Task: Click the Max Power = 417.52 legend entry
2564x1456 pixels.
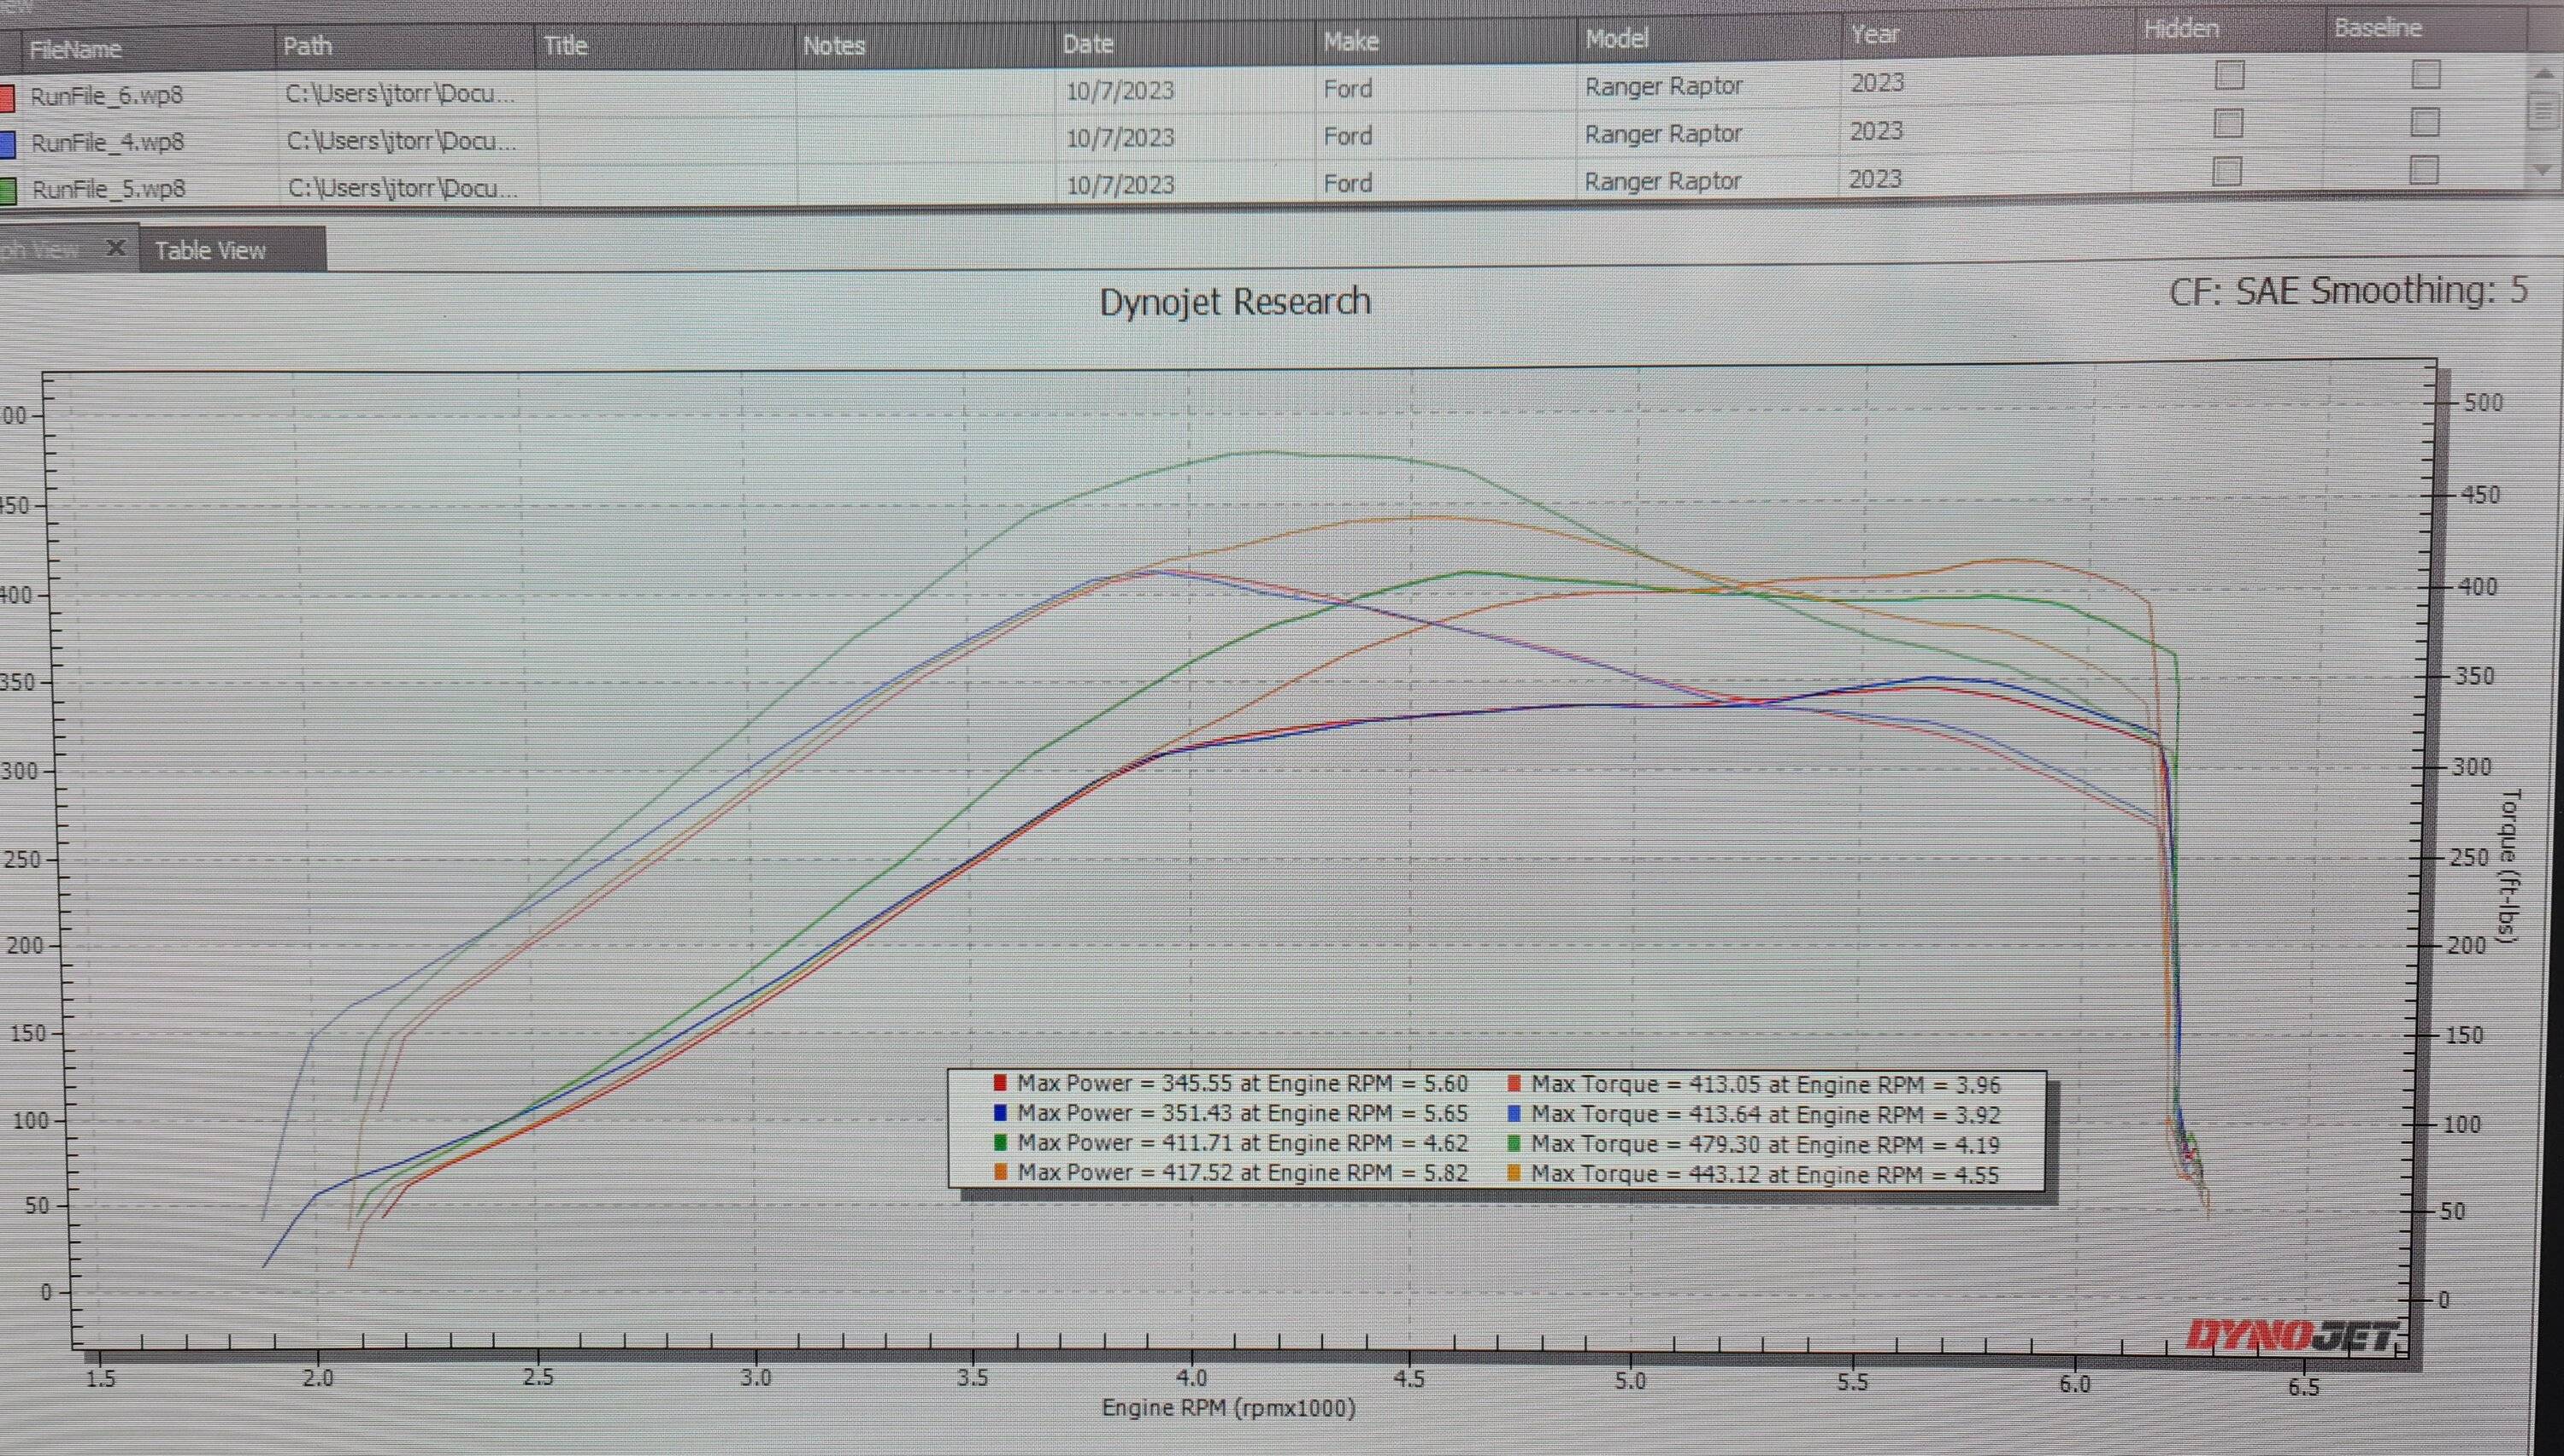Action: (x=1231, y=1173)
